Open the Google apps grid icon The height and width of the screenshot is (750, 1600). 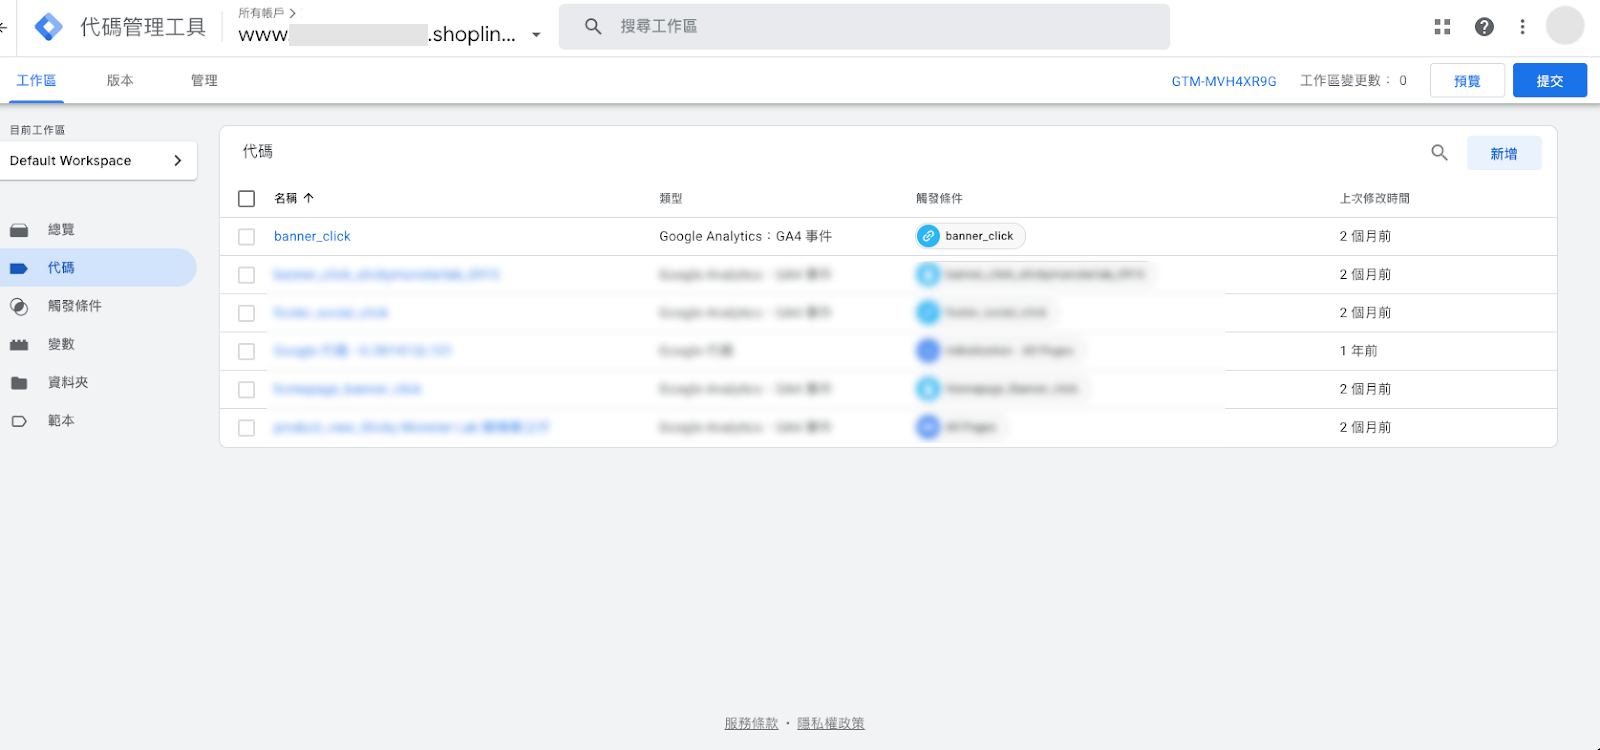1442,27
